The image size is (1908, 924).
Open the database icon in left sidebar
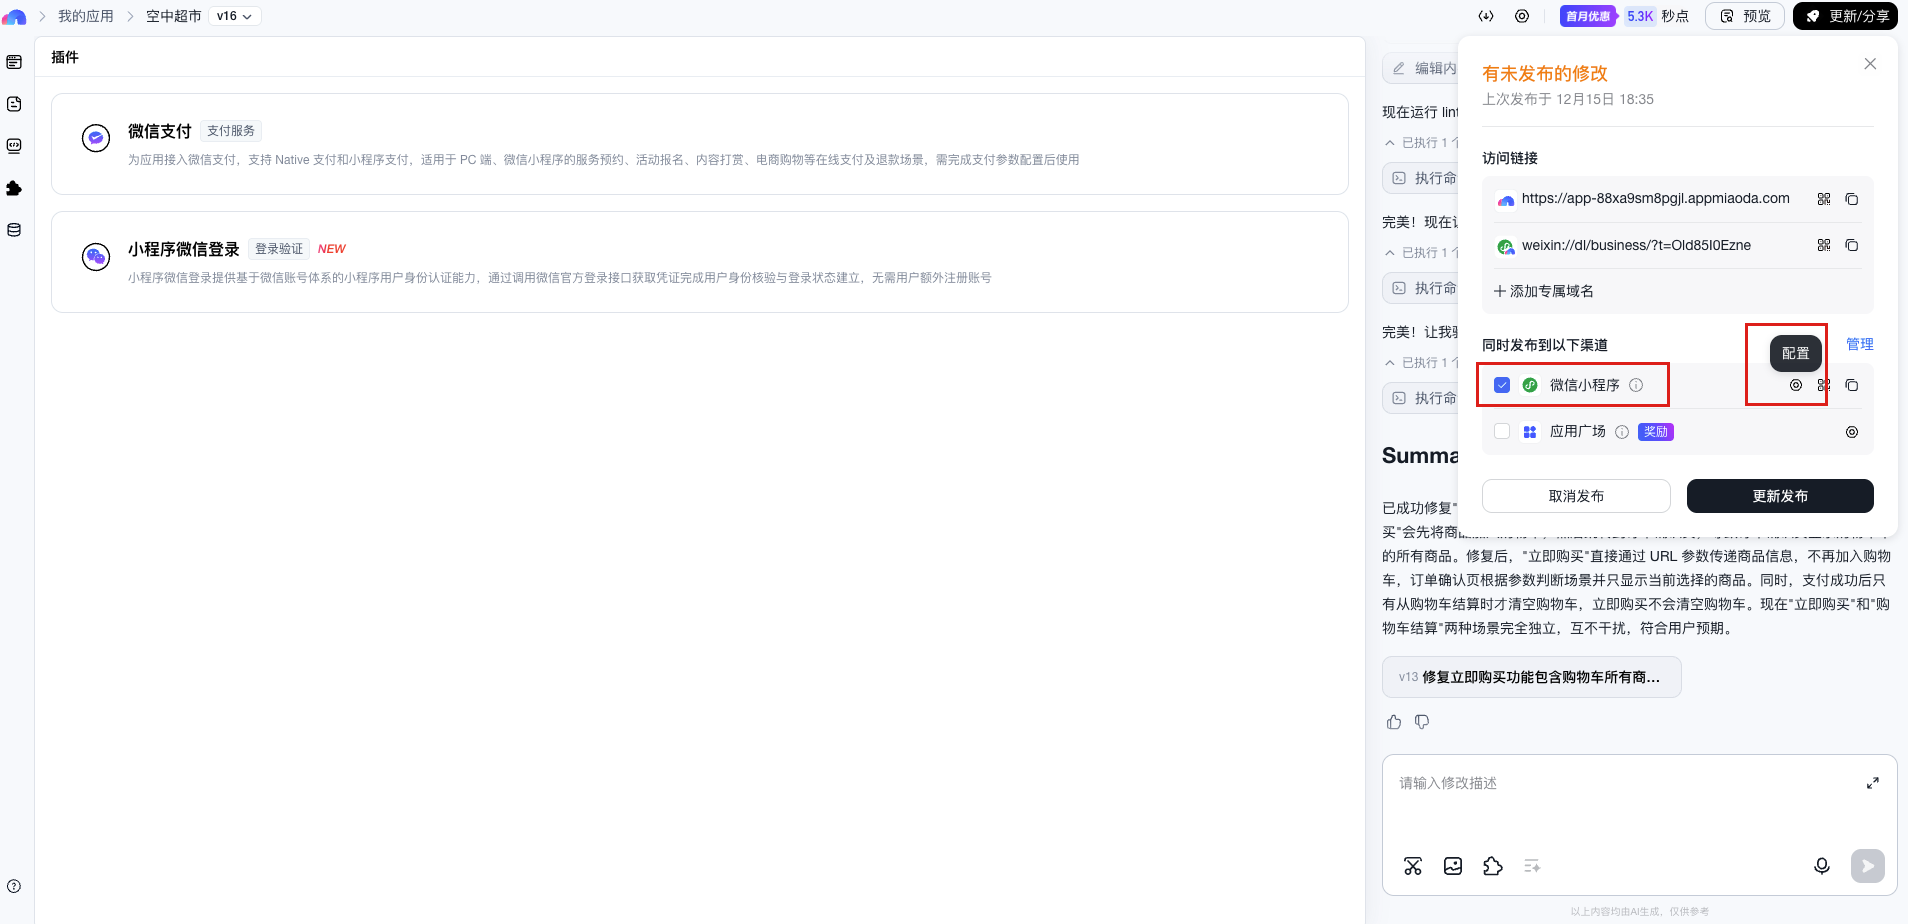(x=14, y=230)
